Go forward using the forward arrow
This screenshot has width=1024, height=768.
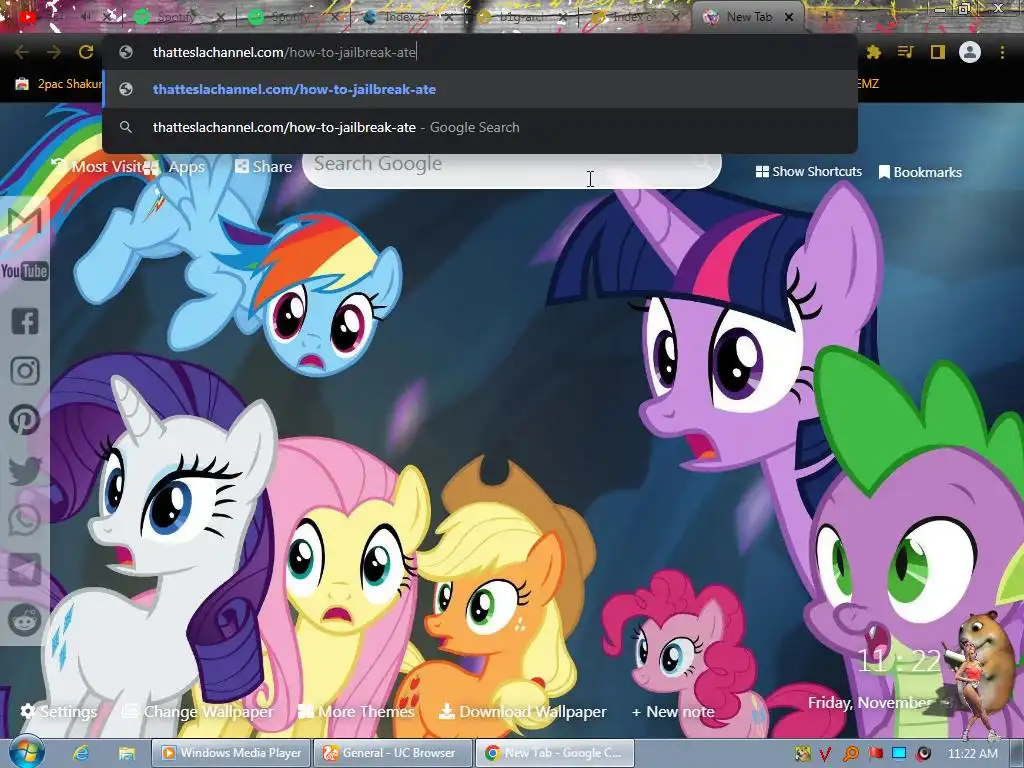(x=54, y=52)
